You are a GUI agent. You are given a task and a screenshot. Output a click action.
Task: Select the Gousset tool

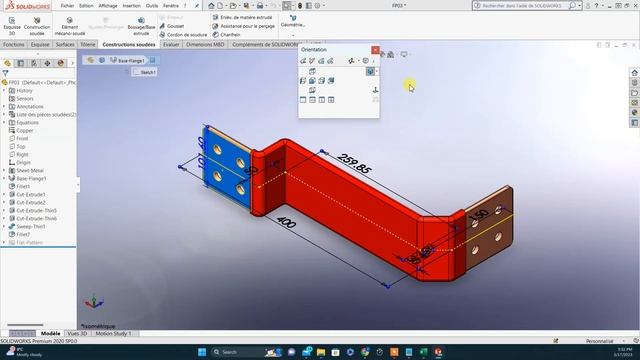172,26
